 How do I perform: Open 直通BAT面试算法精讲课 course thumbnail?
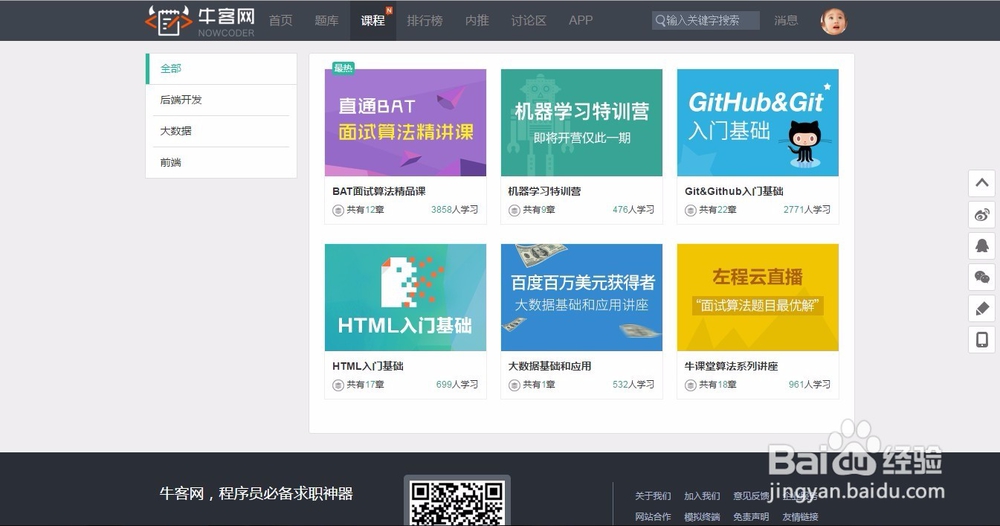[x=406, y=122]
